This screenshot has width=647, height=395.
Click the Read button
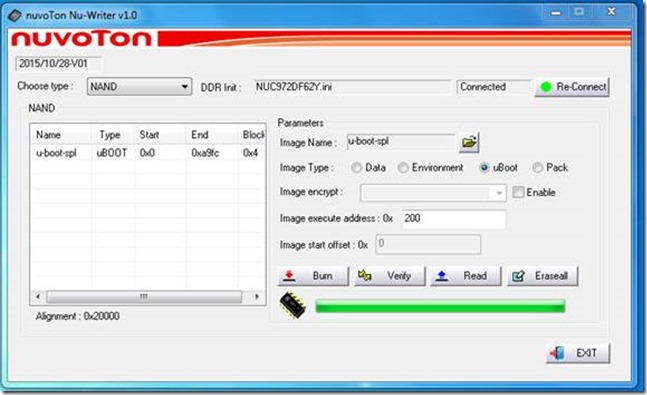[466, 276]
